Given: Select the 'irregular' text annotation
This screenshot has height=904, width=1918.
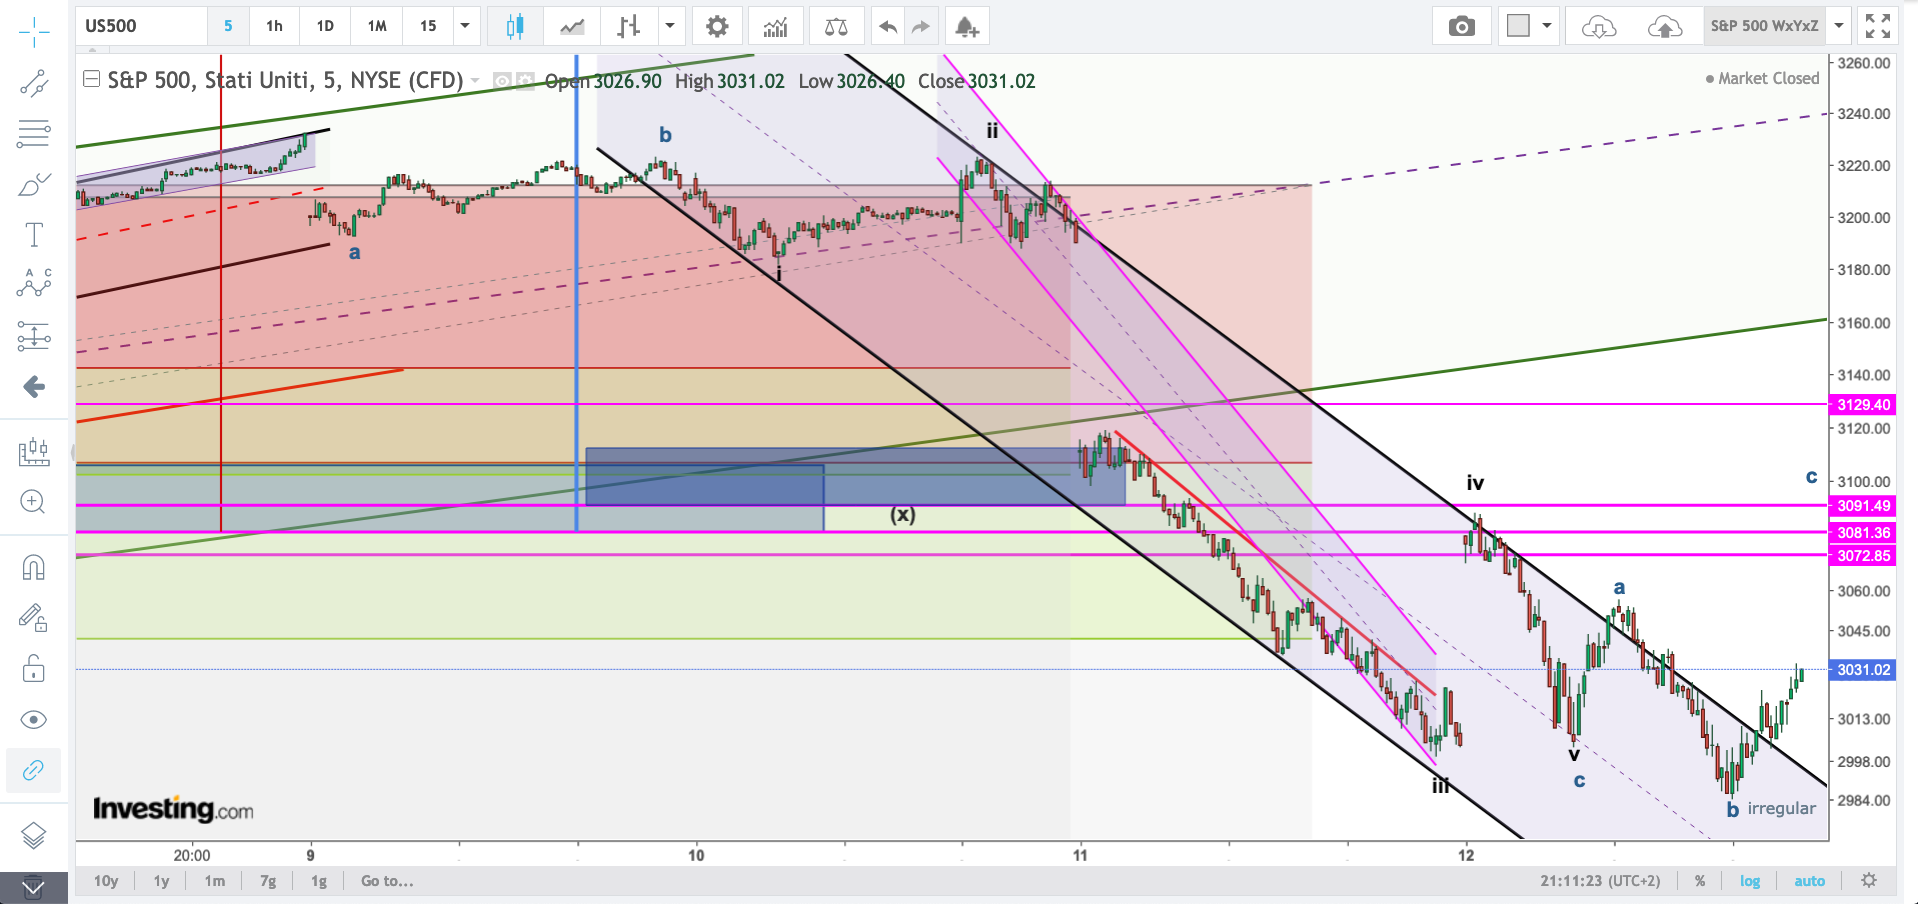Looking at the screenshot, I should [1781, 808].
